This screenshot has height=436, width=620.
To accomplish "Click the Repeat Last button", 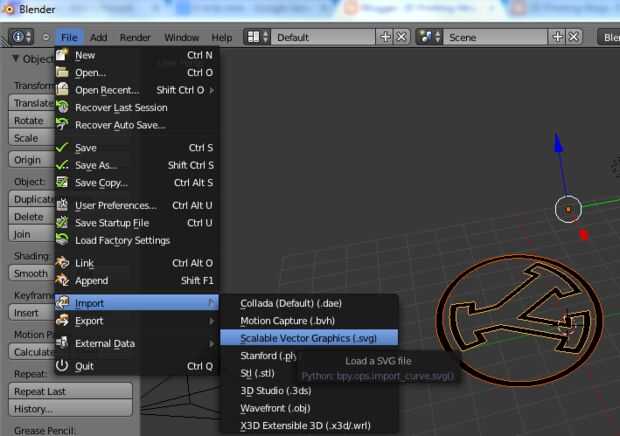I will (70, 391).
